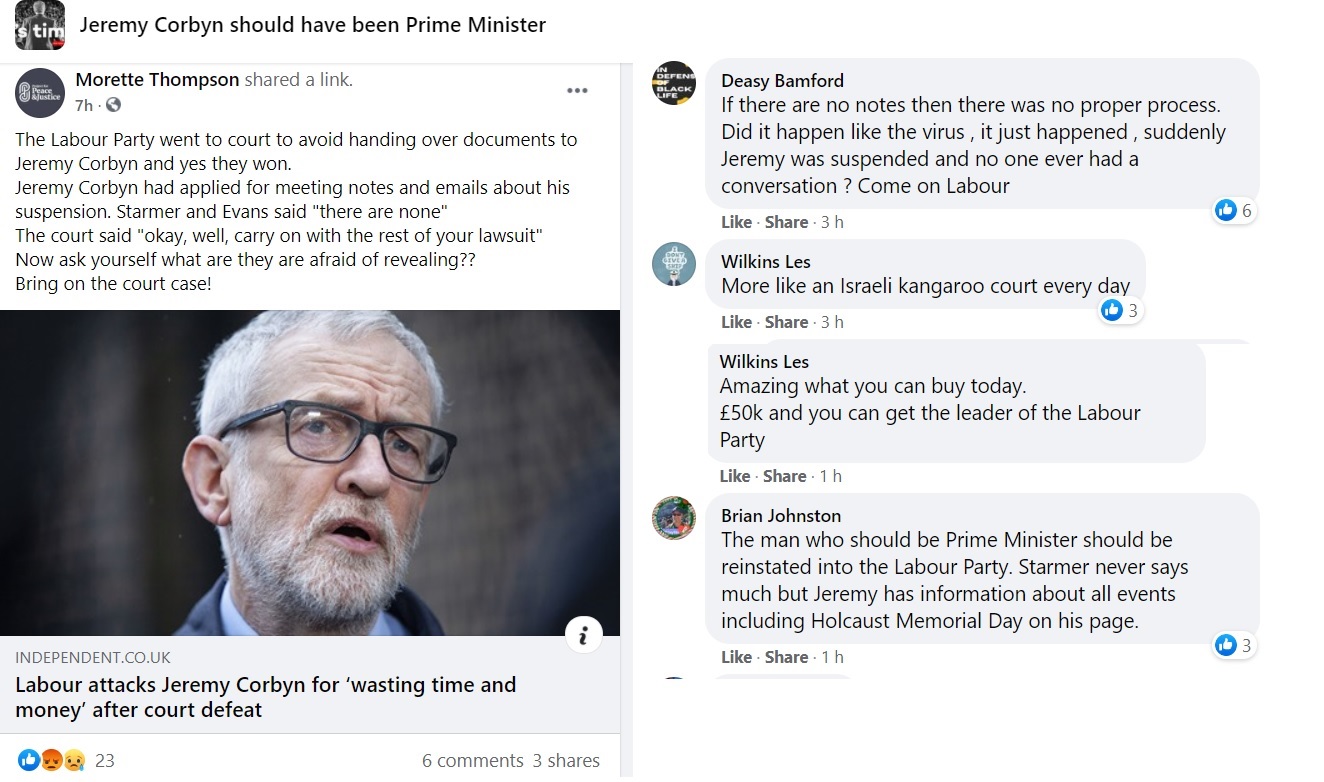Image resolution: width=1324 pixels, height=782 pixels.
Task: Open Brian Johnston's profile avatar
Action: [x=673, y=518]
